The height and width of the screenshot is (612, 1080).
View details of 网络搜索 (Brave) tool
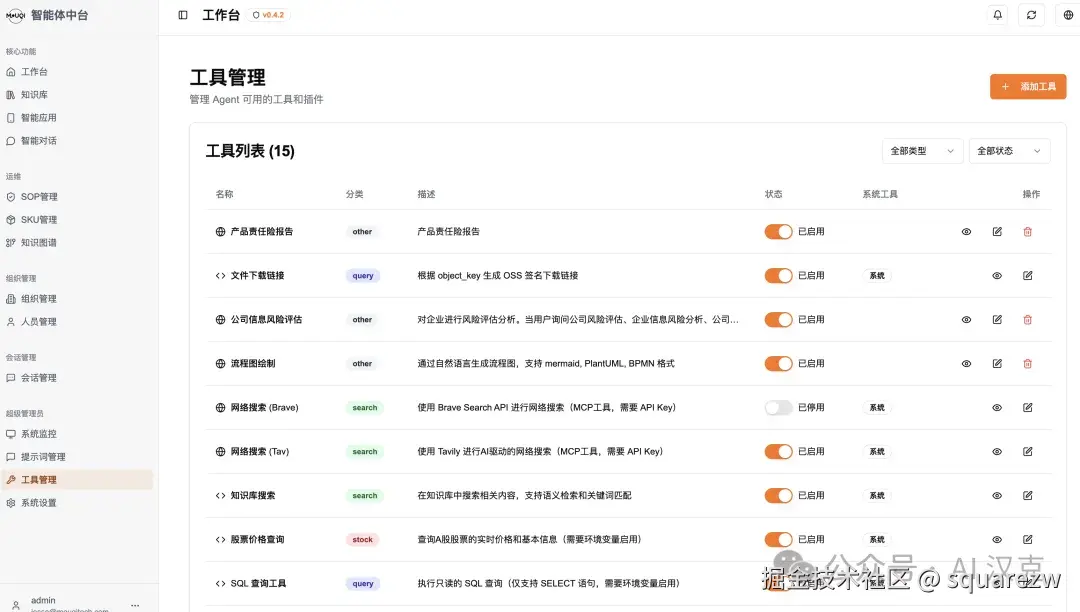(x=997, y=408)
